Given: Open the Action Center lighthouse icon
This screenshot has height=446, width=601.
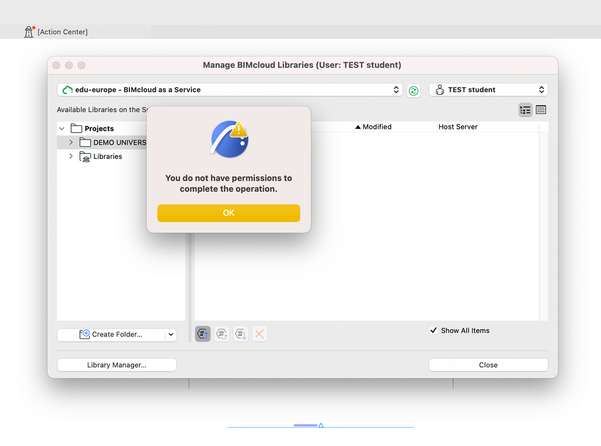Looking at the screenshot, I should point(29,31).
